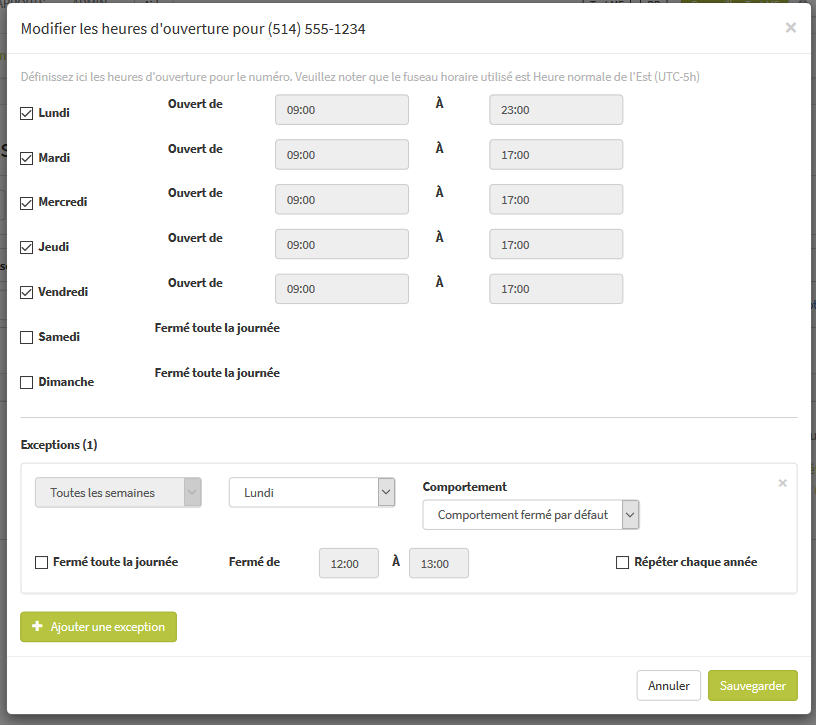Click exception end time field 13:00
Image resolution: width=816 pixels, height=725 pixels.
pyautogui.click(x=439, y=563)
